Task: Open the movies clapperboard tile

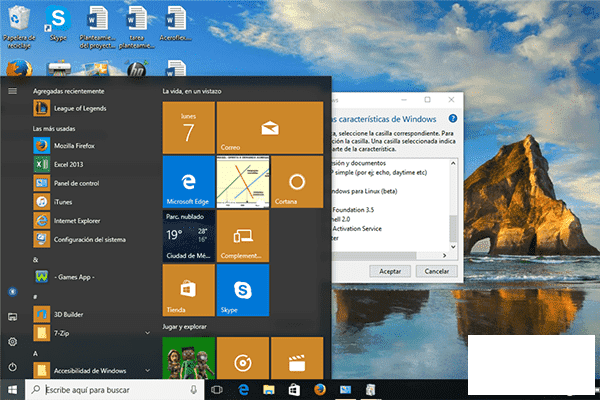Action: point(297,358)
